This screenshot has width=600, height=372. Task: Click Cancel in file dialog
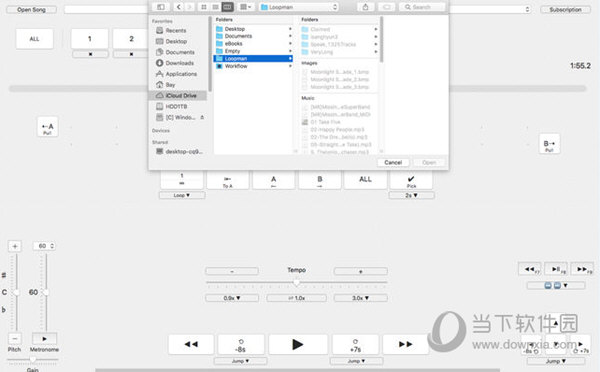click(393, 163)
